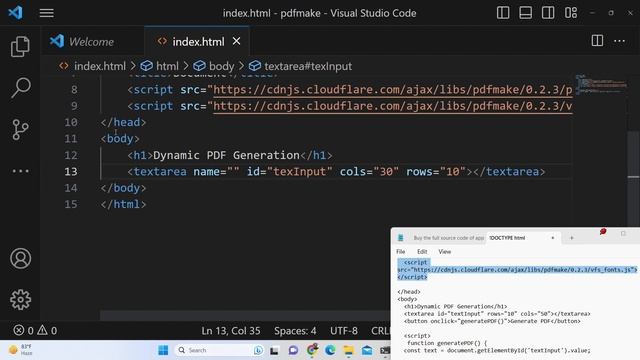Open Task View on taskbar
The height and width of the screenshot is (360, 640).
(x=274, y=351)
